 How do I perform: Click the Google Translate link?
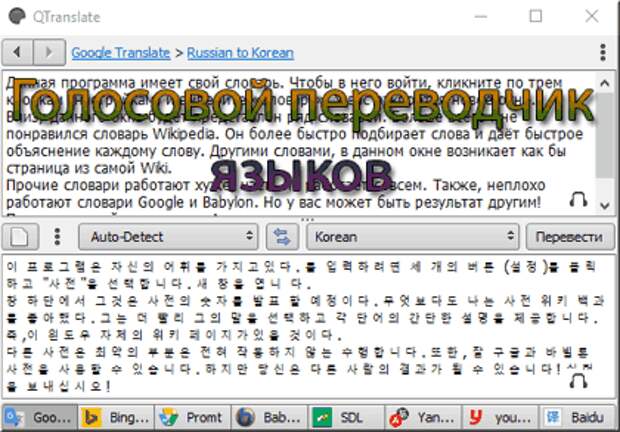[x=120, y=52]
